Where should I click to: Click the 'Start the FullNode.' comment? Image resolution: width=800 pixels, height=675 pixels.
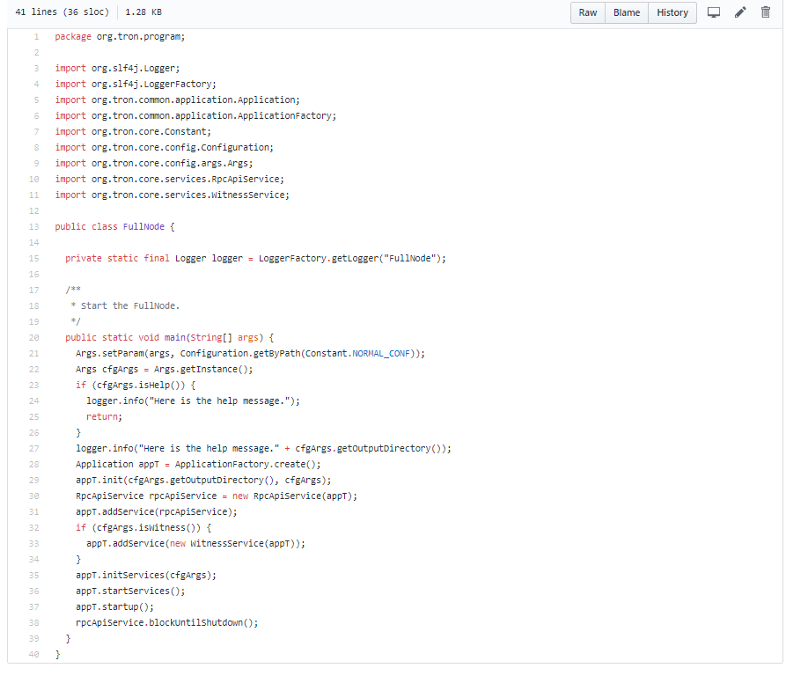(126, 306)
